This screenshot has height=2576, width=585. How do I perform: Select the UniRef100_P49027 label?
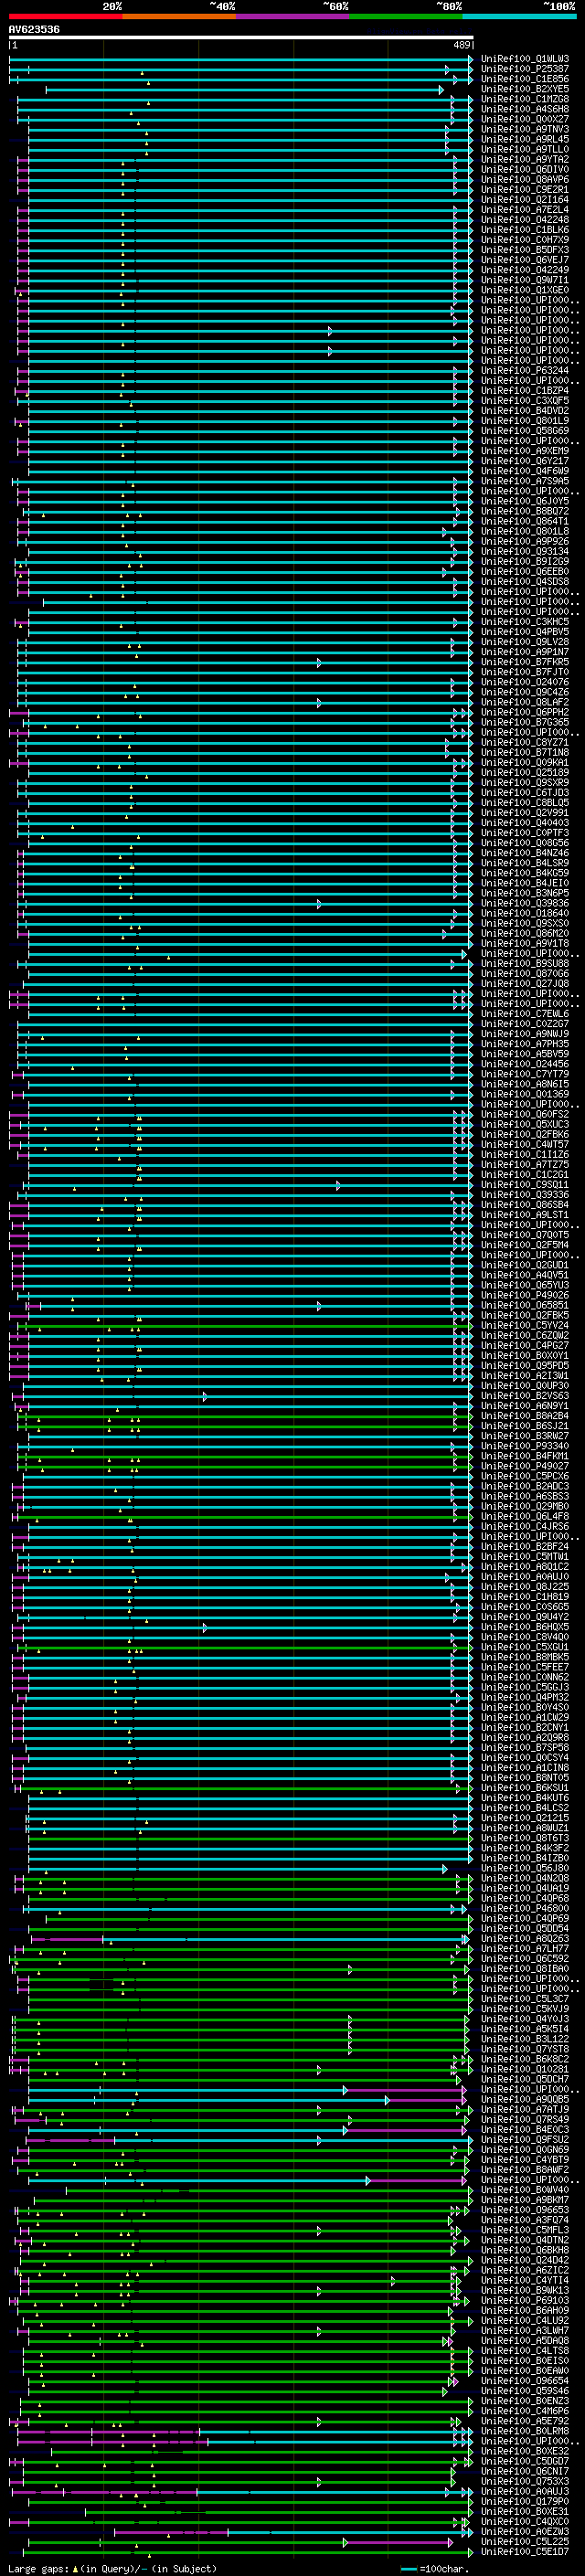click(525, 1466)
